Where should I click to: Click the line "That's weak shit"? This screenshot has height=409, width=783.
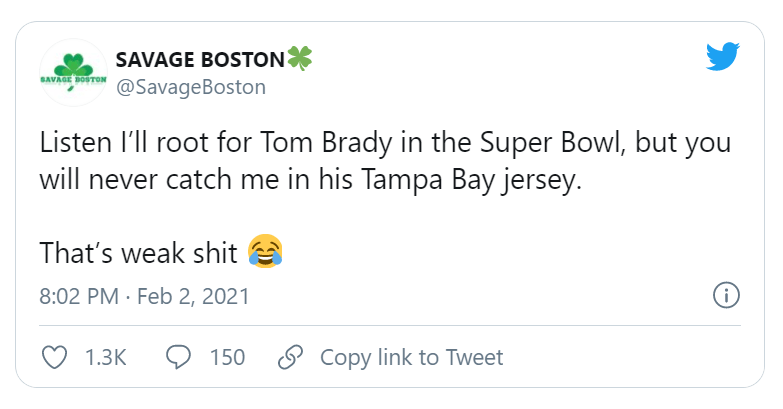[138, 252]
